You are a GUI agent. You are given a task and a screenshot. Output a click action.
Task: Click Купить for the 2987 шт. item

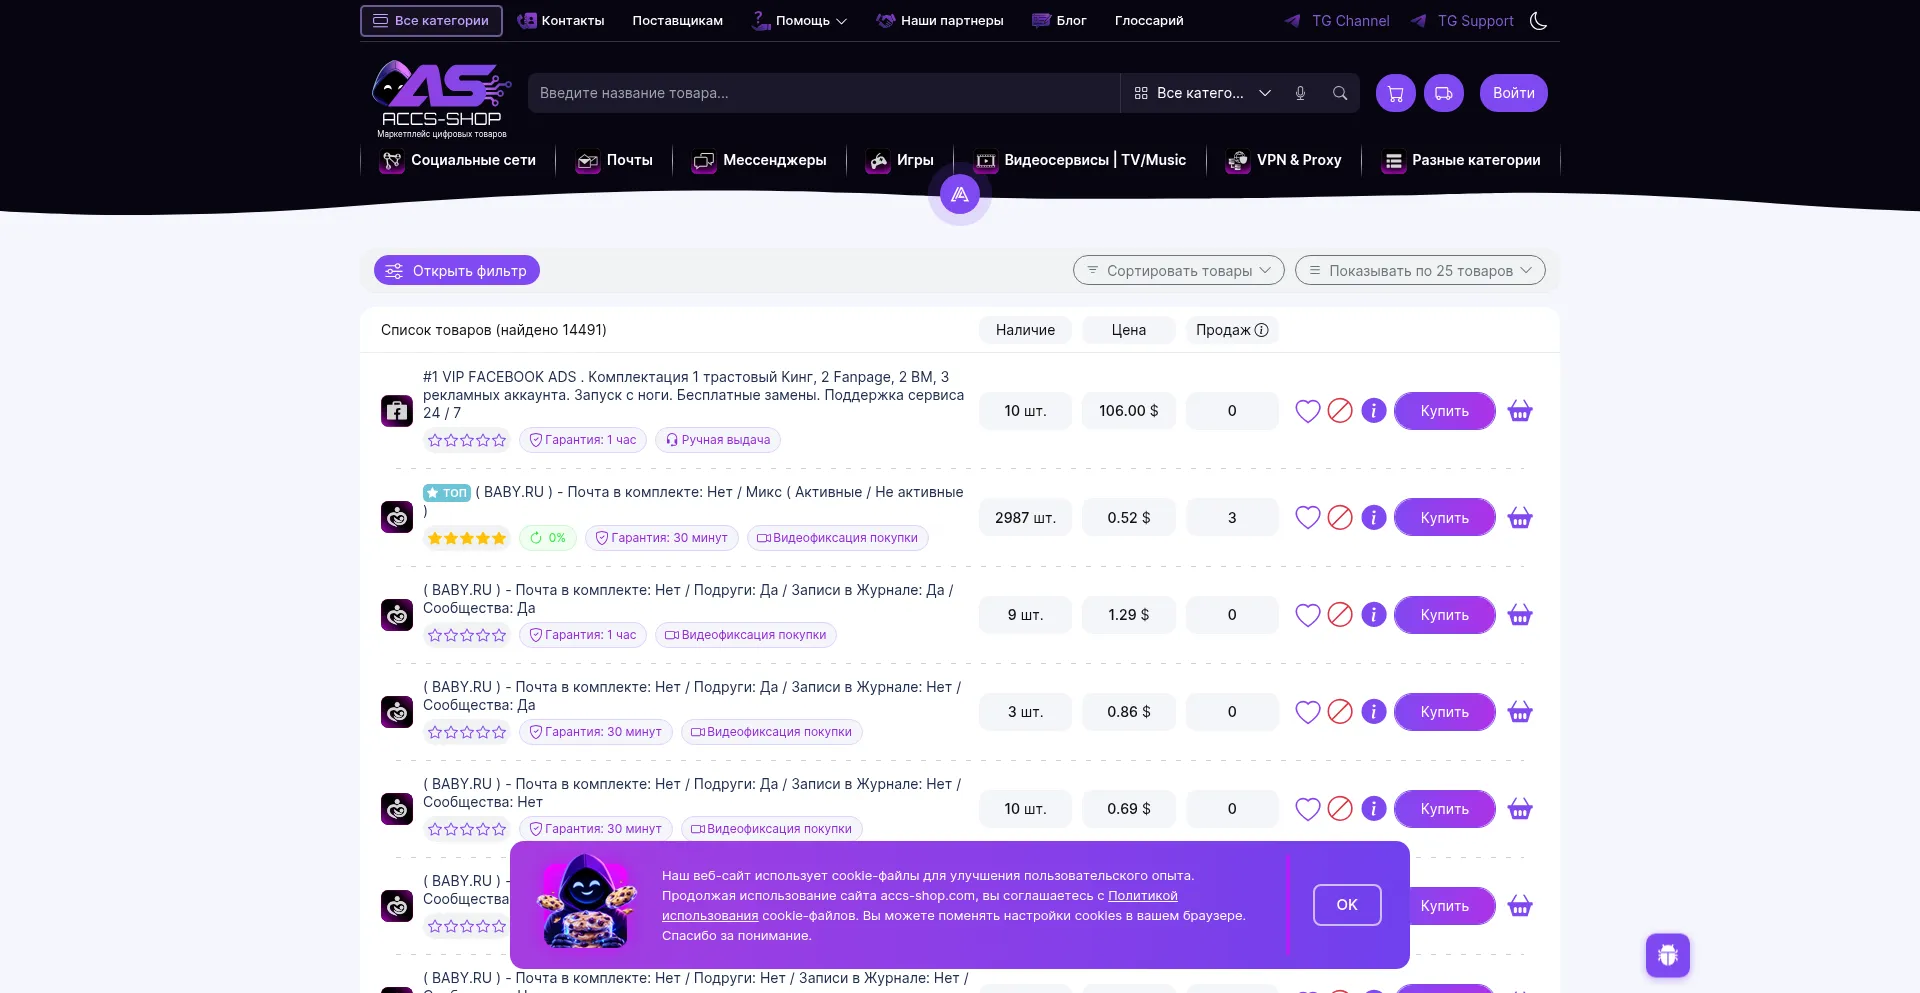(1445, 518)
